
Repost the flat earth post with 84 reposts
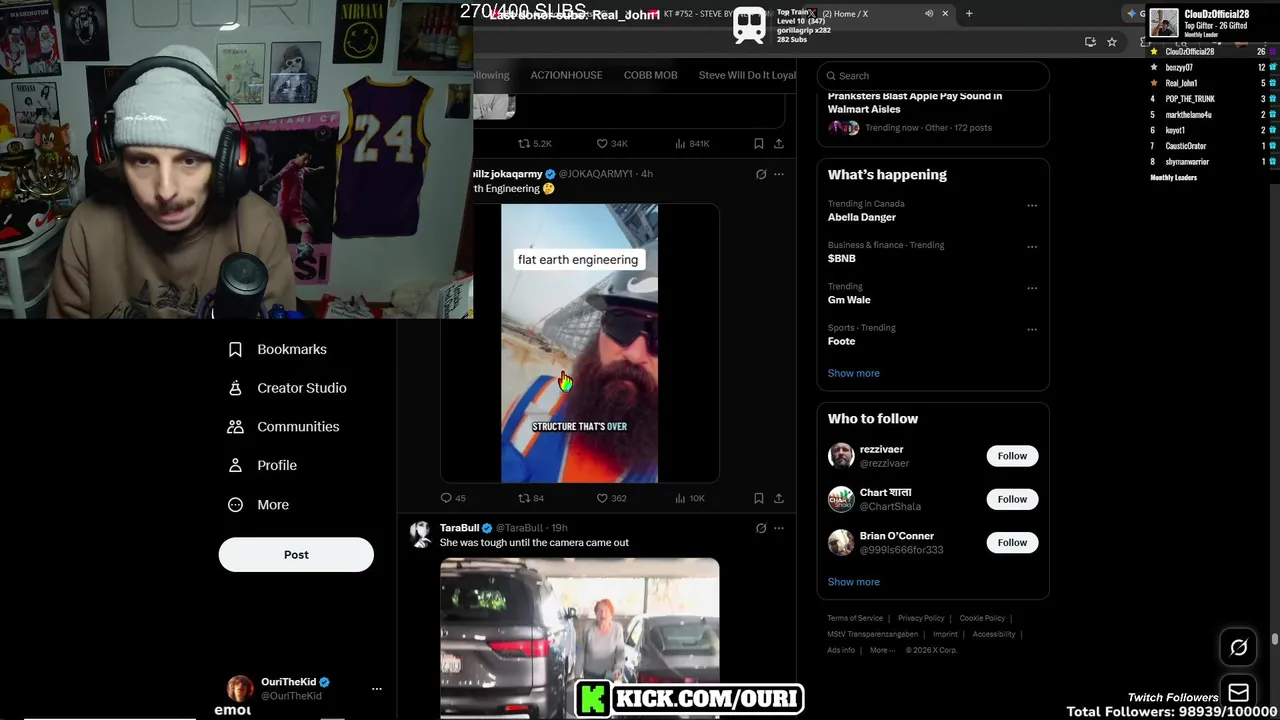[x=531, y=498]
